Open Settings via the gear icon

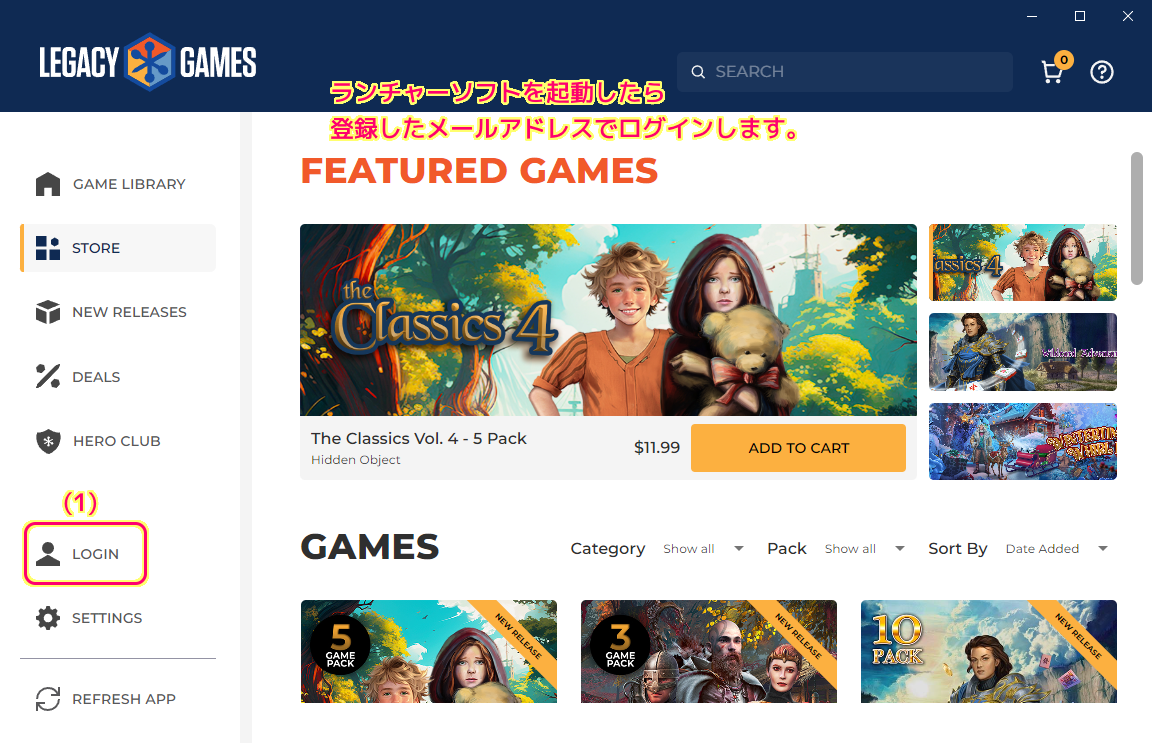48,618
